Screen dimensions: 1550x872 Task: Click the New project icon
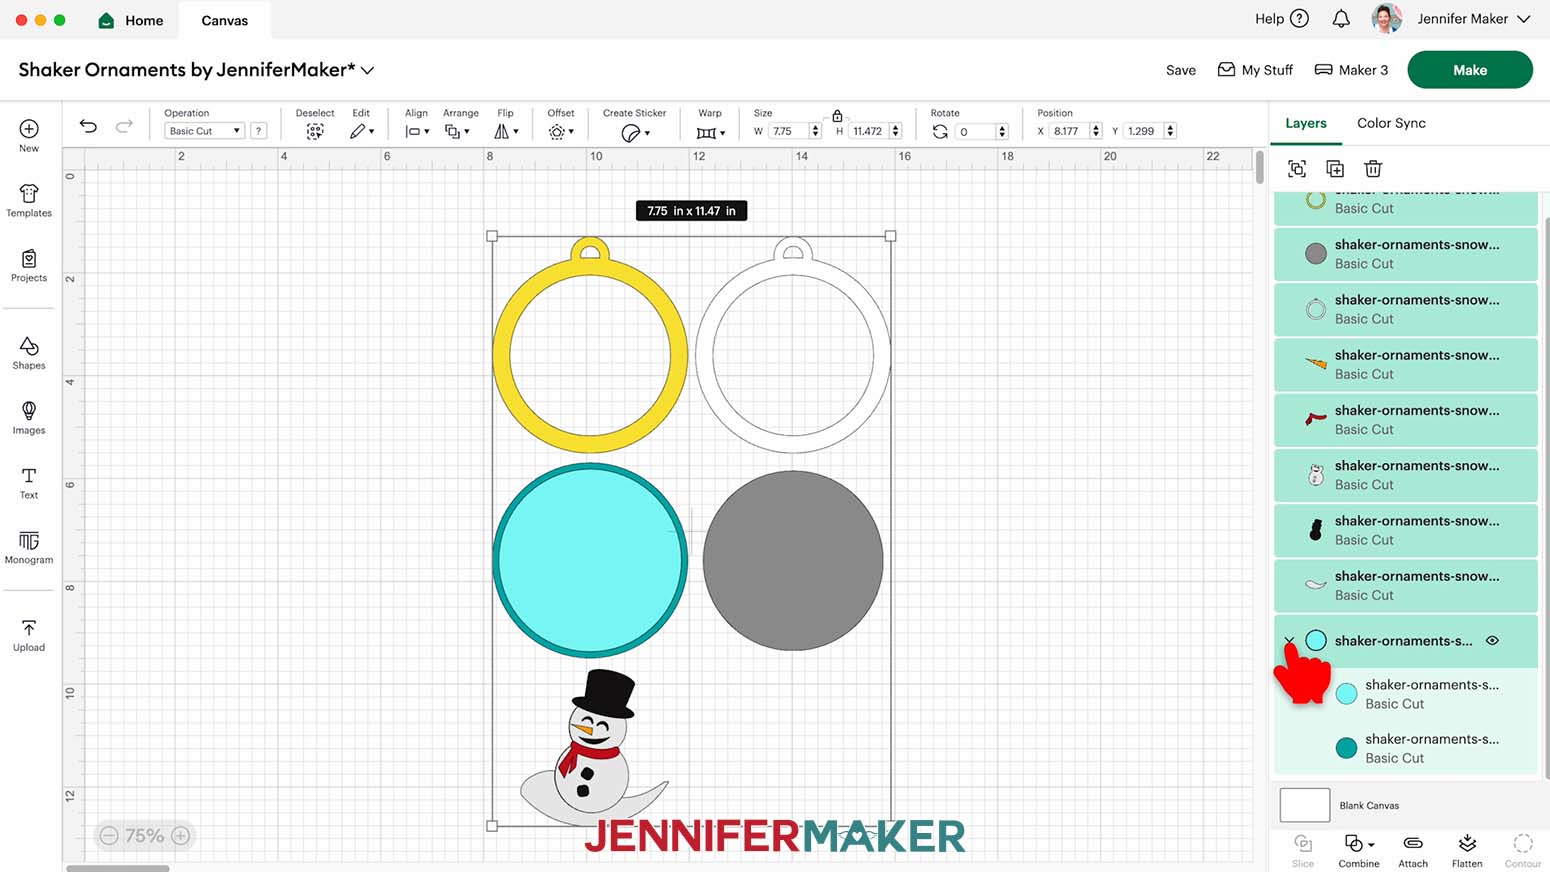[29, 129]
